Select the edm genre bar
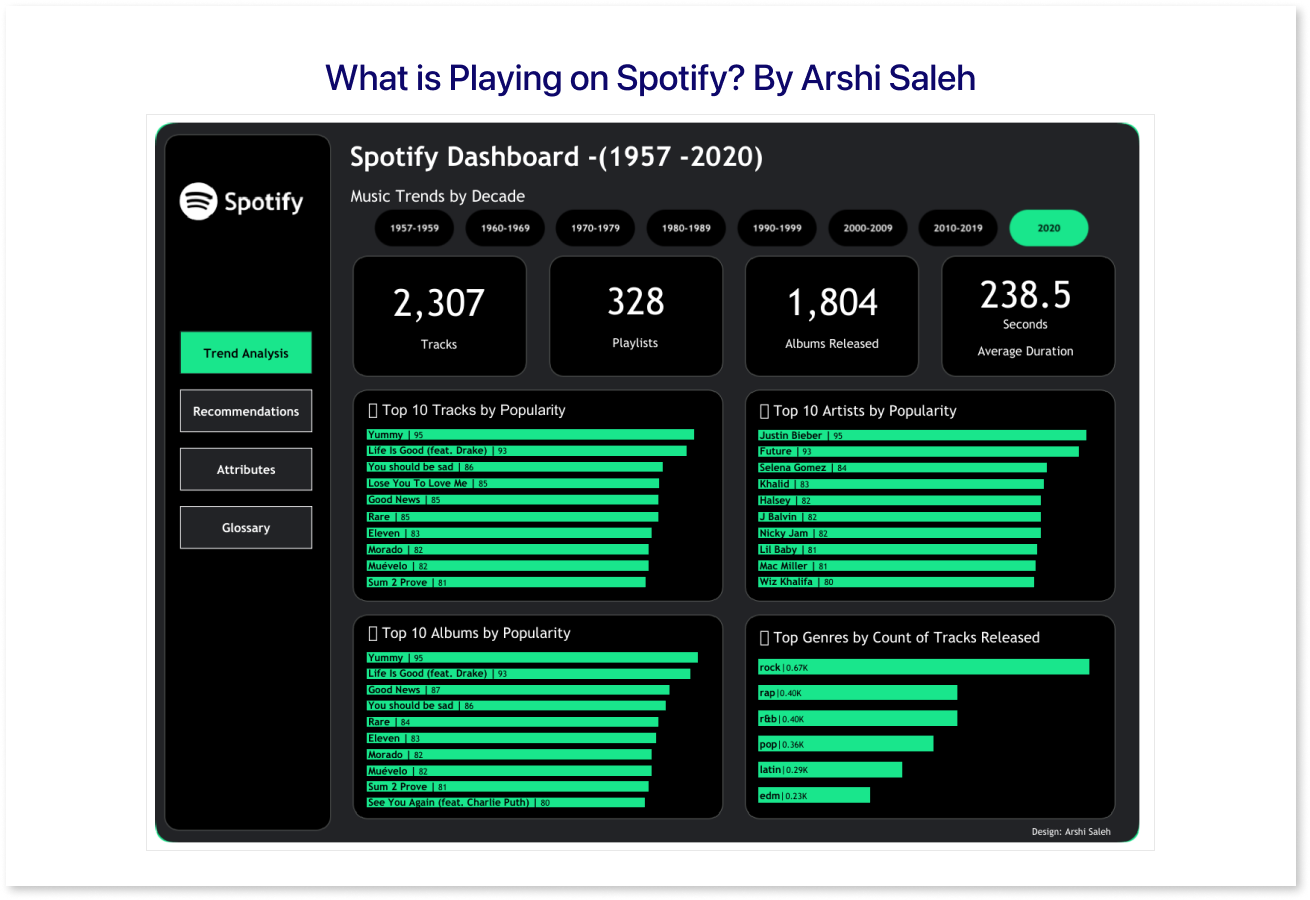Screen dimensions: 1310x900 (814, 795)
